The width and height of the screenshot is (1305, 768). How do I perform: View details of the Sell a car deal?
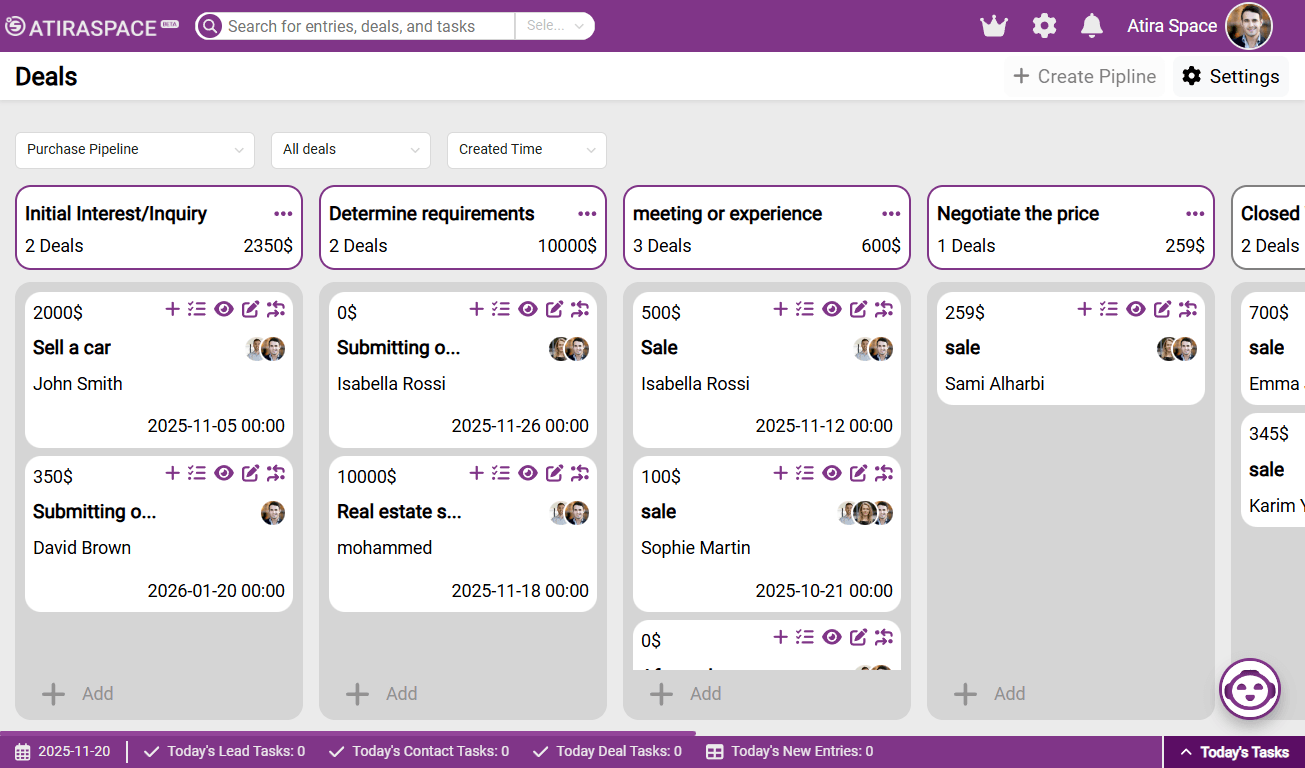224,309
